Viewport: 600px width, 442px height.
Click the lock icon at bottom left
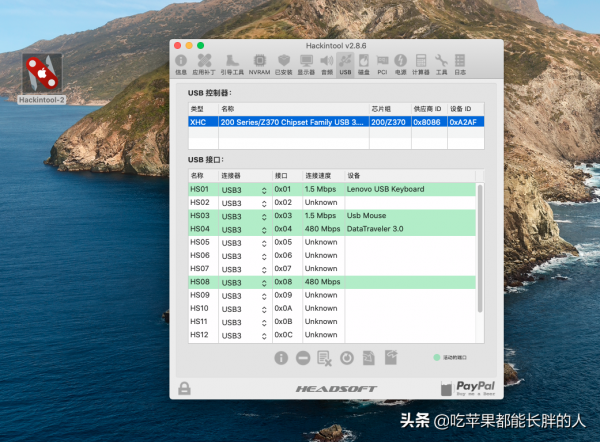coord(184,388)
